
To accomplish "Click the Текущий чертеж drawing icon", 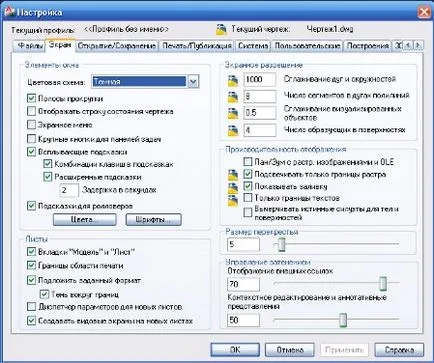I will [221, 29].
